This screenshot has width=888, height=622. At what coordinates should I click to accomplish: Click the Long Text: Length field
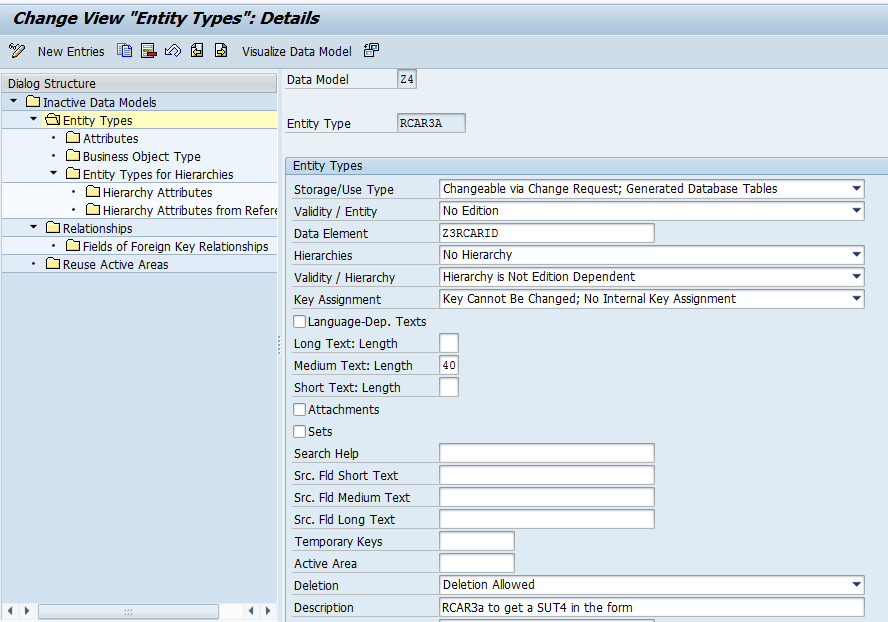pyautogui.click(x=449, y=343)
